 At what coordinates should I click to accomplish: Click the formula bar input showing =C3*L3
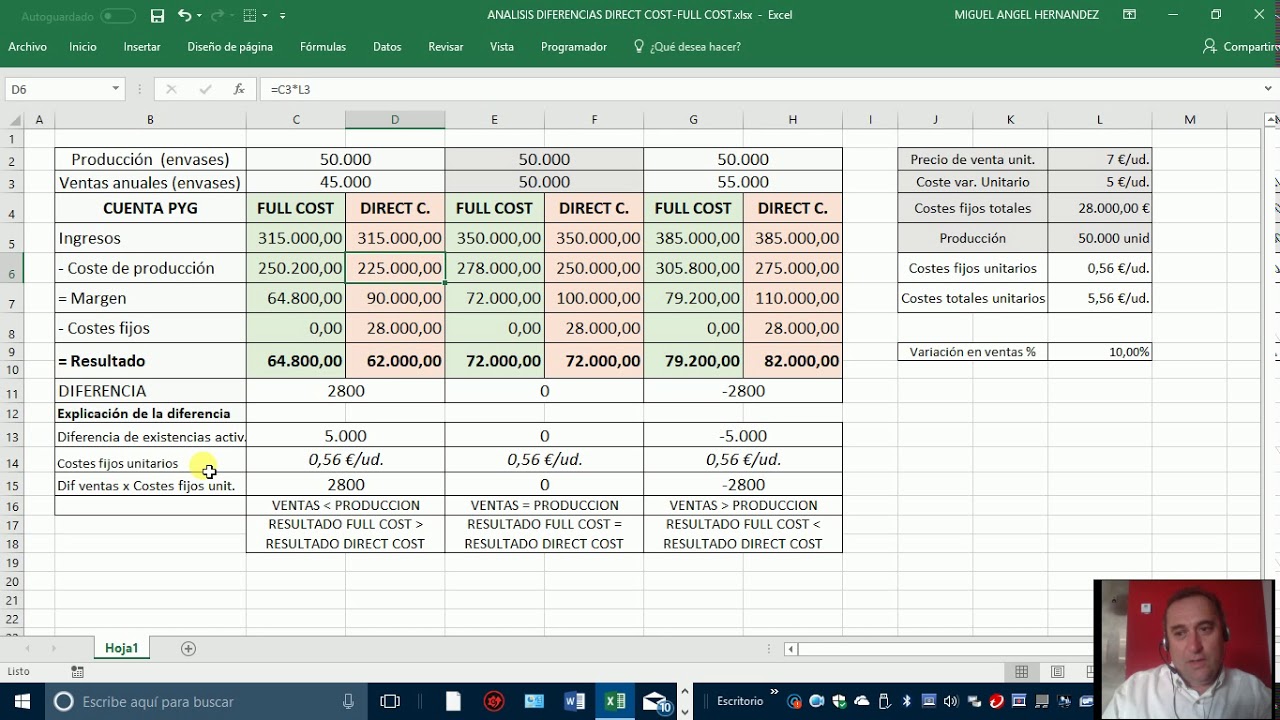click(760, 89)
